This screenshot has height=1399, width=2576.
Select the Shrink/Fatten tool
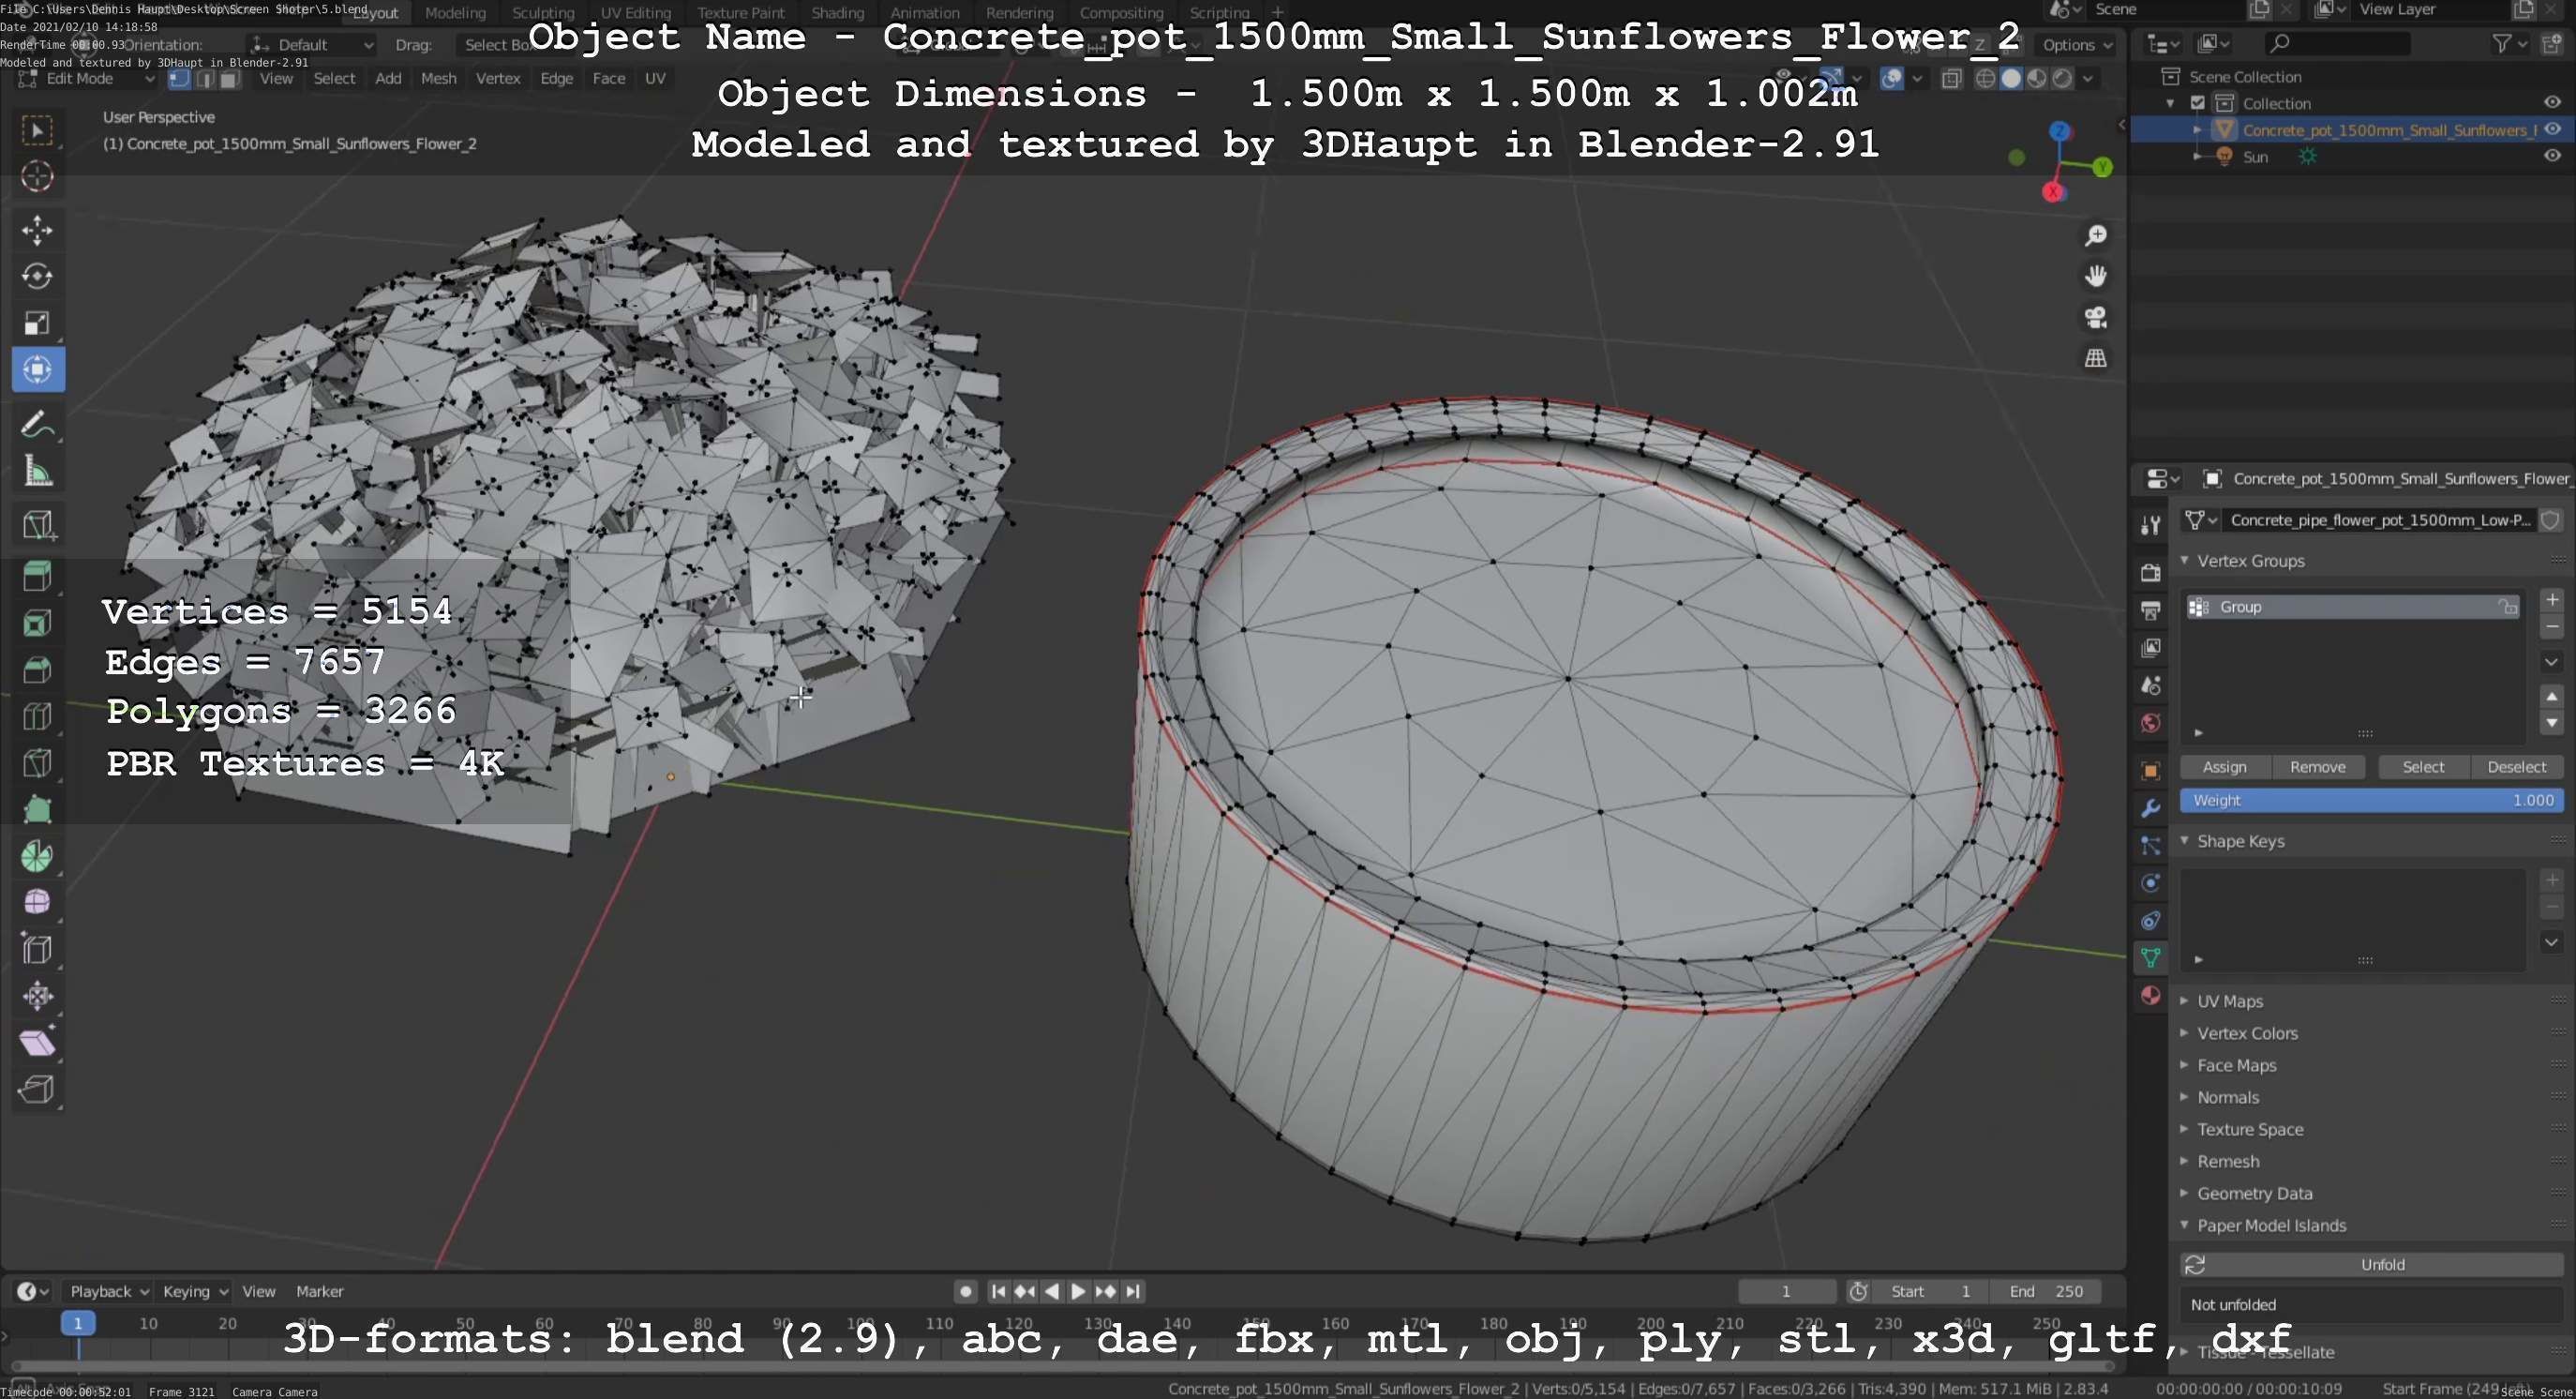click(37, 995)
